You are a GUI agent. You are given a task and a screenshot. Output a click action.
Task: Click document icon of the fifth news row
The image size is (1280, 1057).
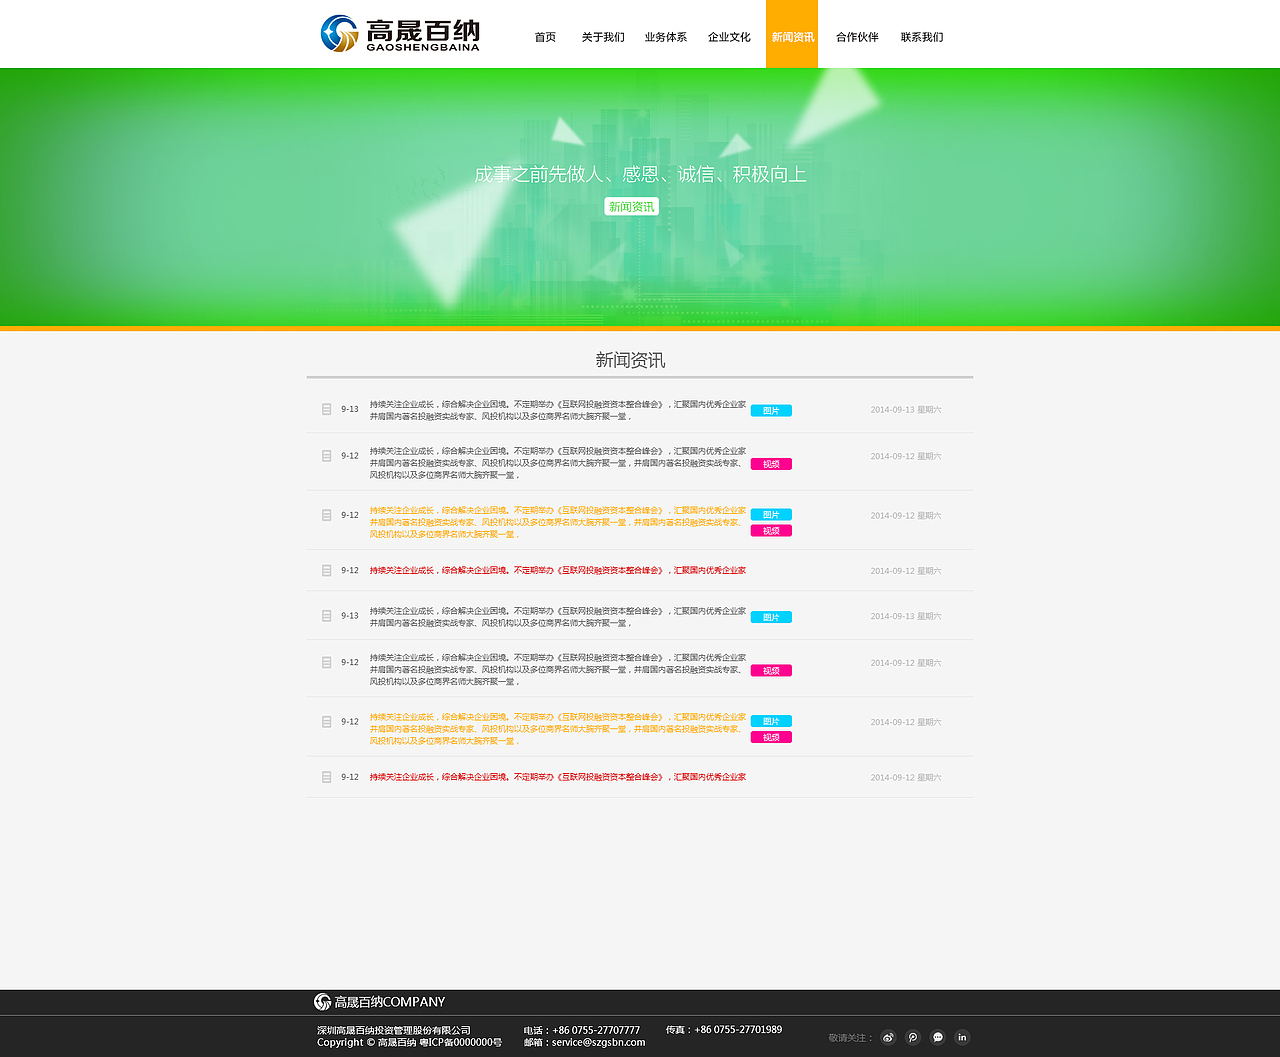pos(327,616)
